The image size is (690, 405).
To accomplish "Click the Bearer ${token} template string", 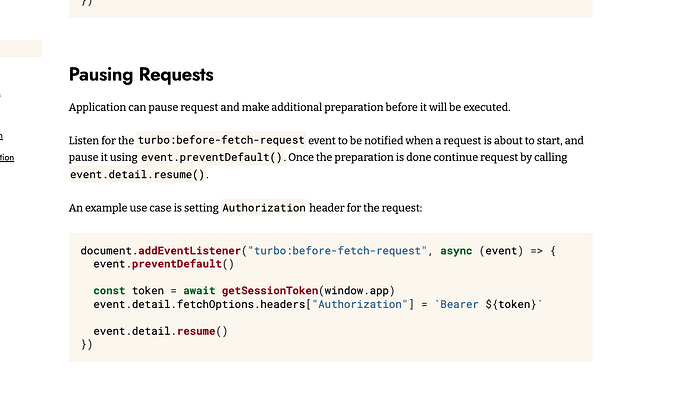I will pos(480,304).
